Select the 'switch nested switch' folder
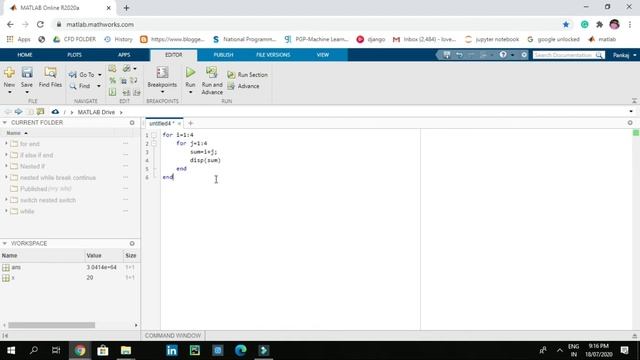 (48, 200)
